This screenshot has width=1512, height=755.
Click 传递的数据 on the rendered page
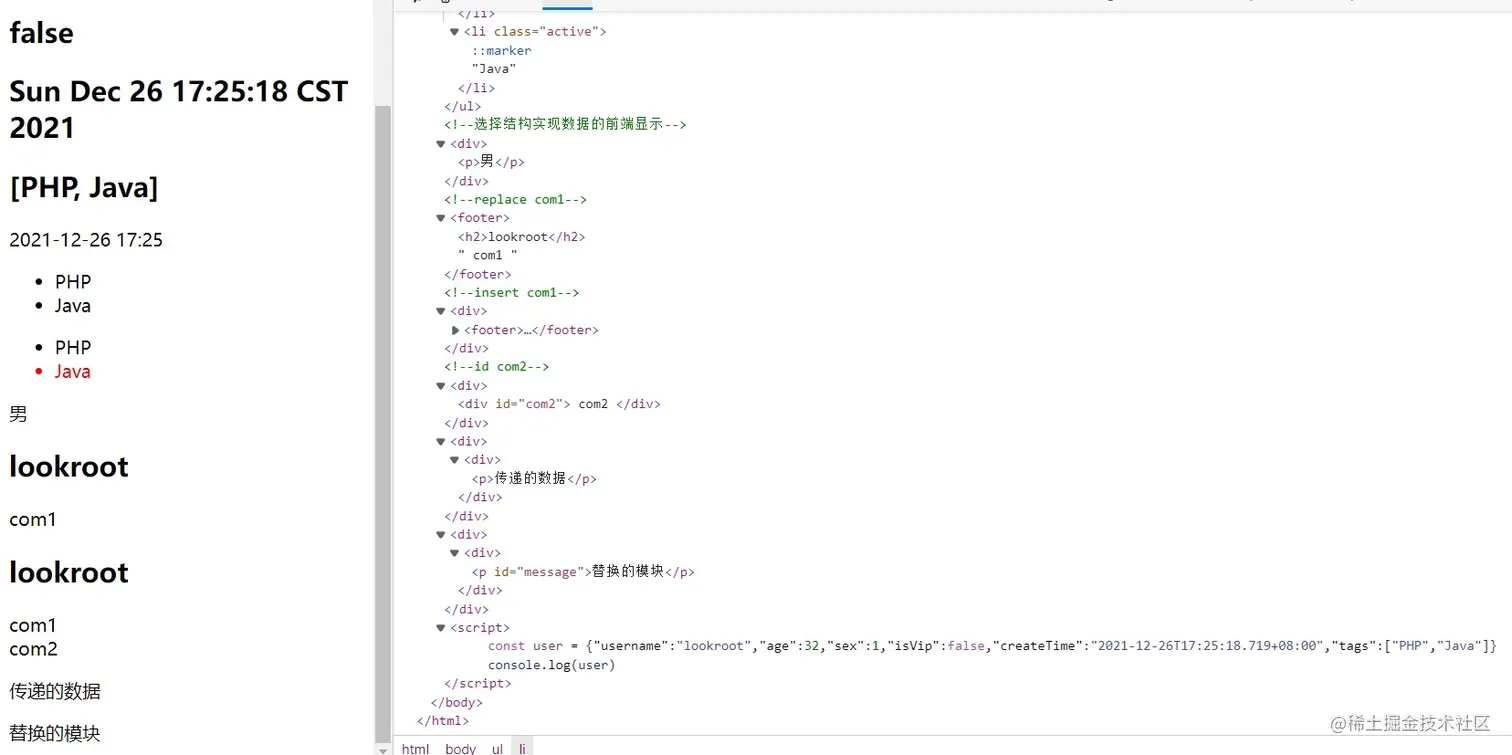[x=55, y=691]
